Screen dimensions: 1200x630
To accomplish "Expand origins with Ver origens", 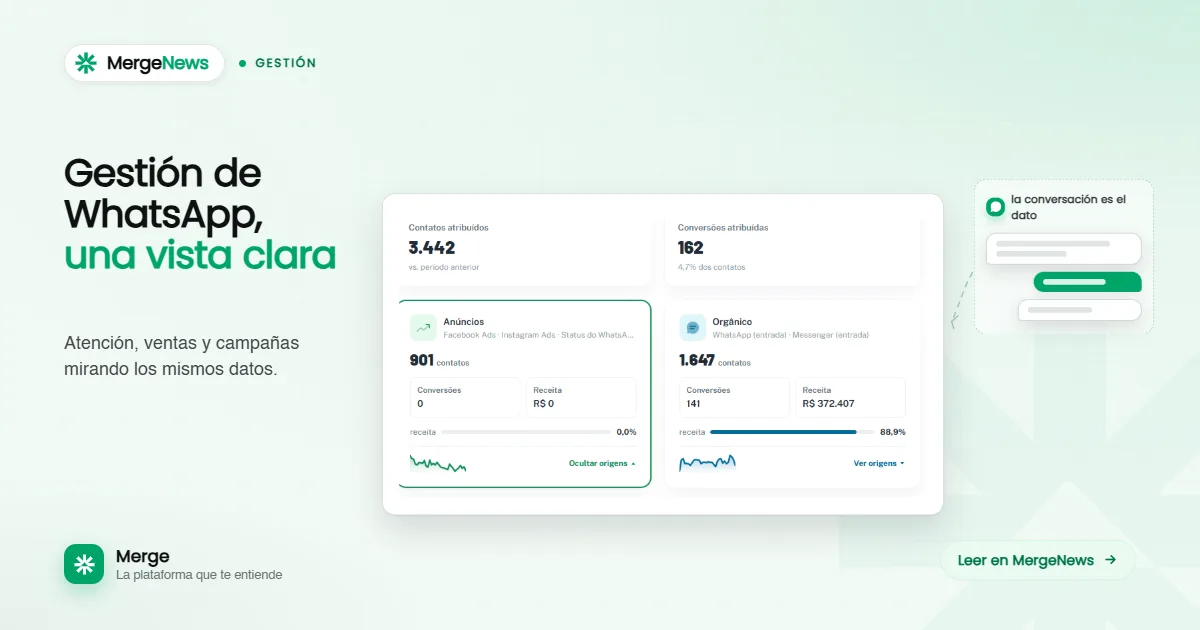I will coord(879,463).
